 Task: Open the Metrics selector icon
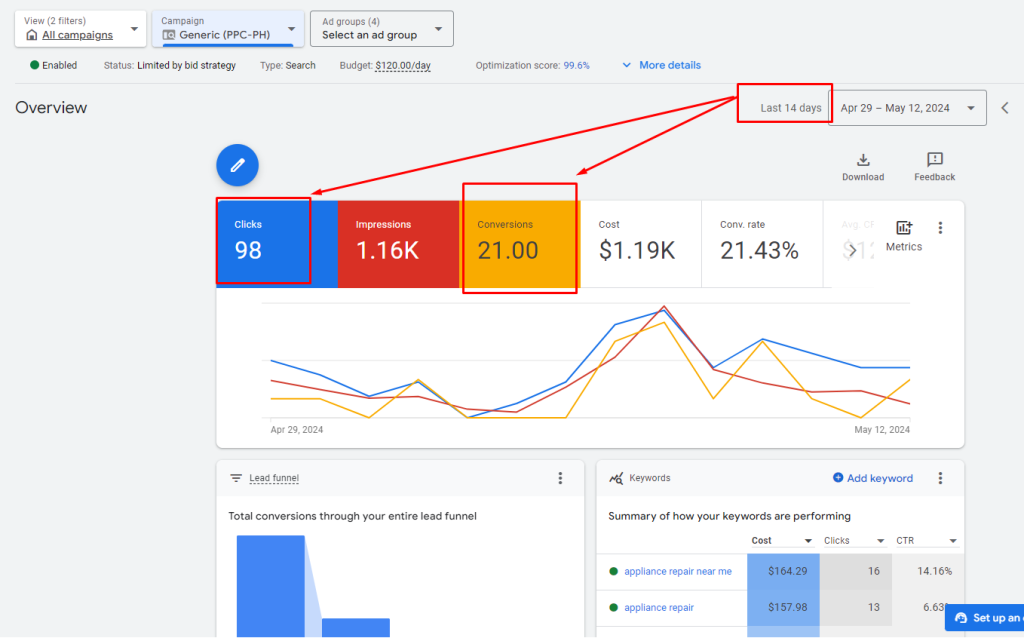click(904, 229)
